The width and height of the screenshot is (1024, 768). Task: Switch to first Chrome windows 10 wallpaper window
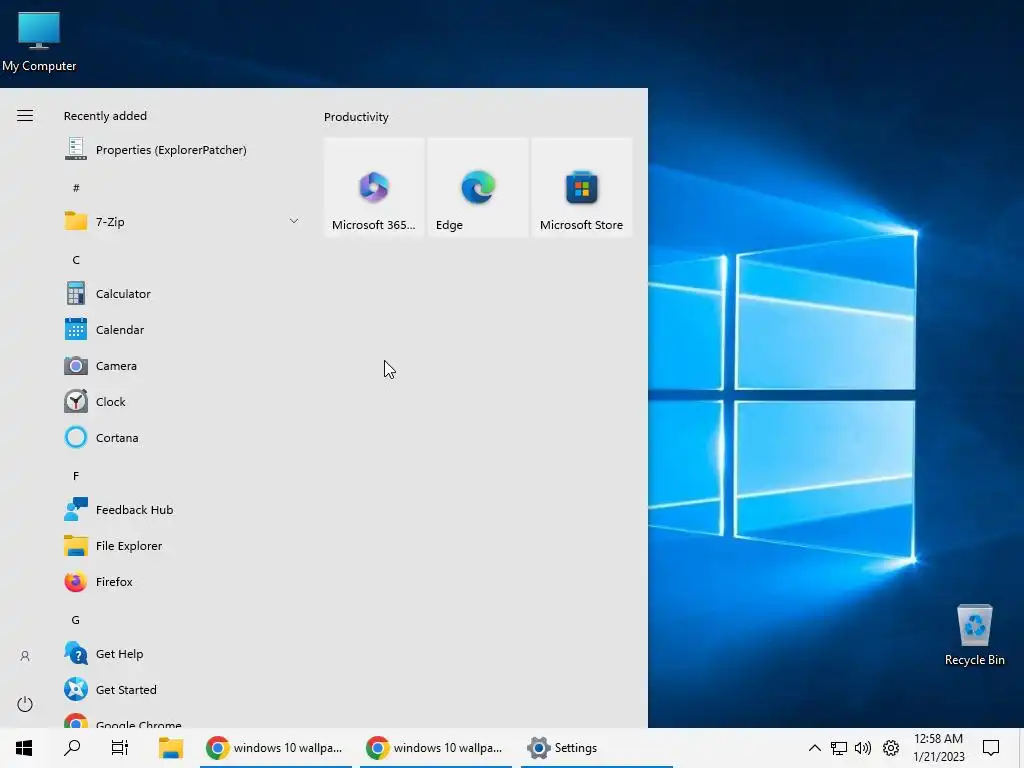tap(276, 748)
